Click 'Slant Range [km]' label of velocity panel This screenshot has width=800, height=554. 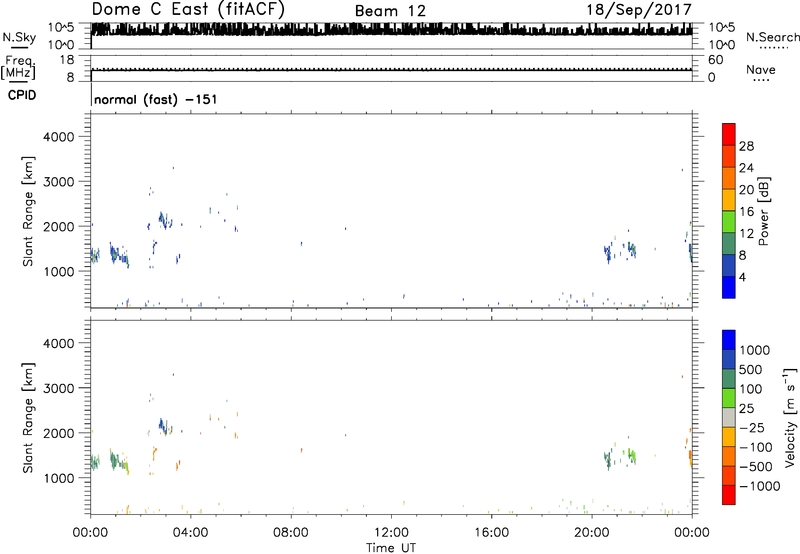coord(28,418)
